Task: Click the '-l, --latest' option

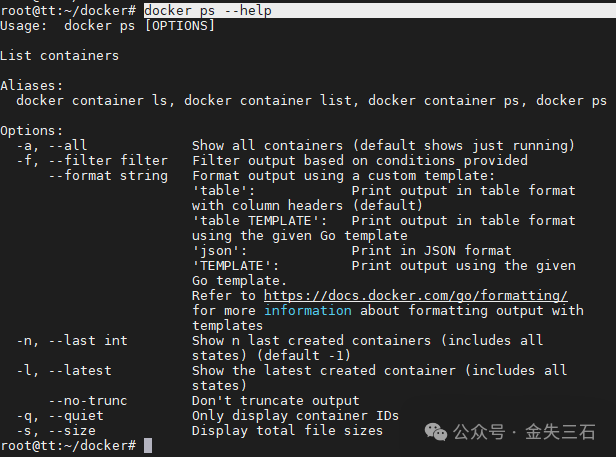Action: [x=64, y=371]
